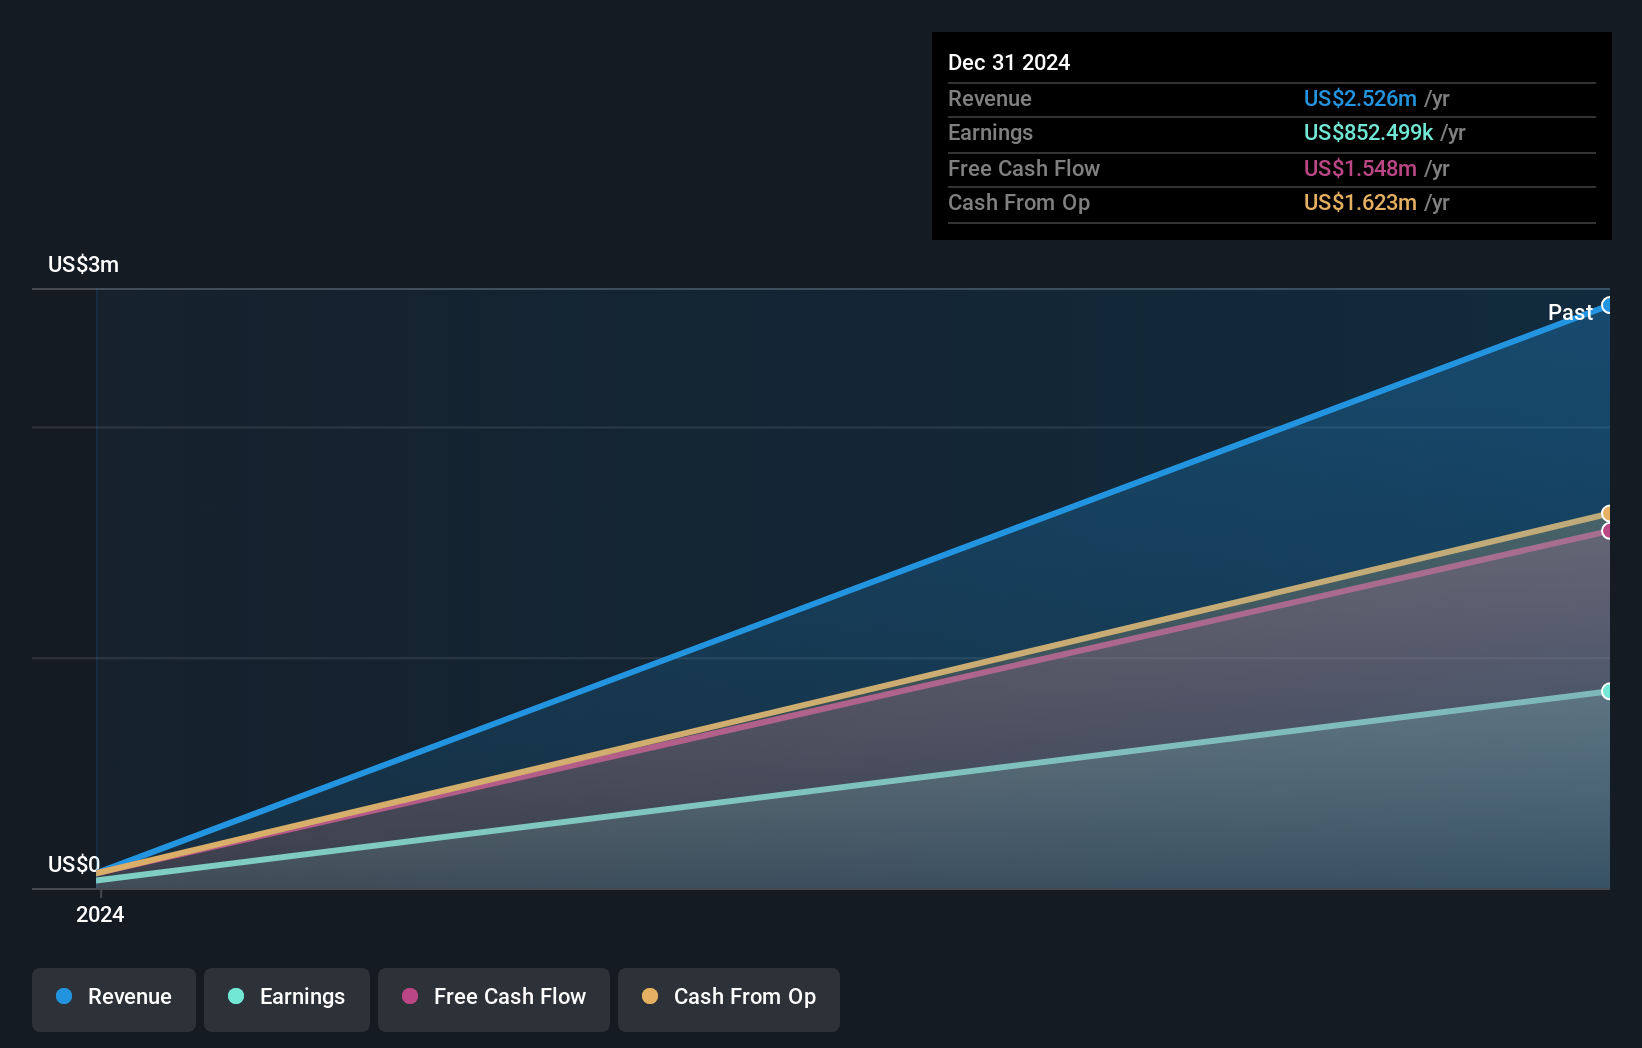This screenshot has height=1048, width=1642.
Task: Toggle the Revenue series legend button
Action: coord(114,998)
